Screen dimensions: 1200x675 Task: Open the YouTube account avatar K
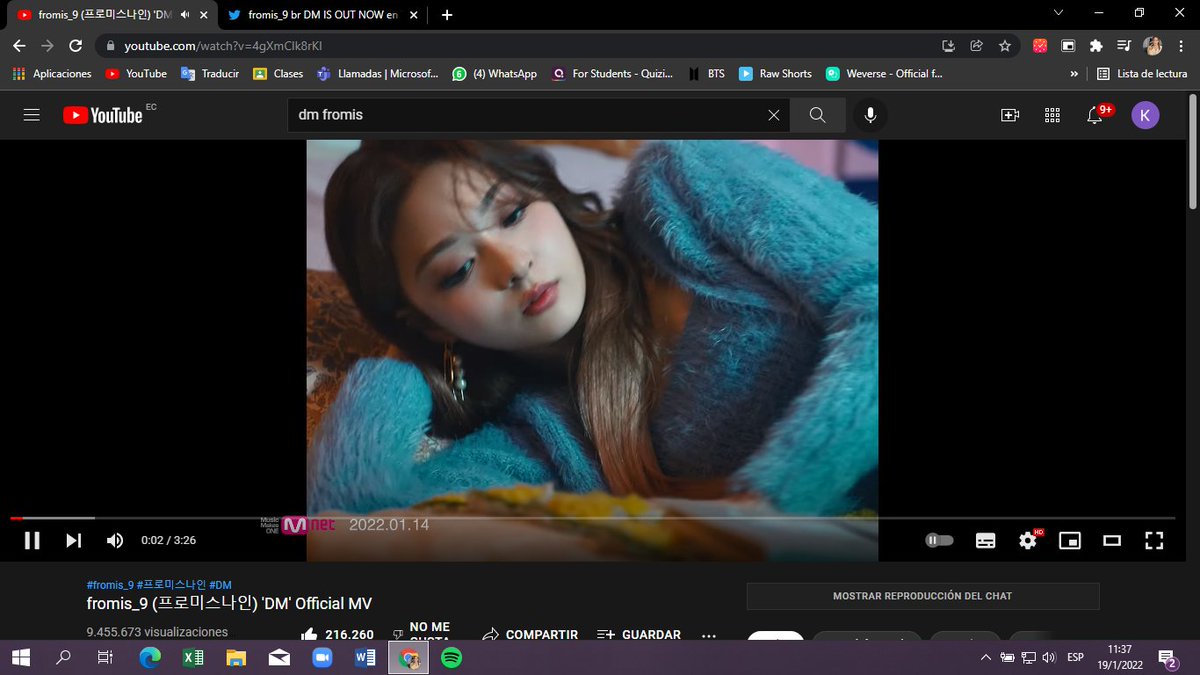coord(1145,115)
